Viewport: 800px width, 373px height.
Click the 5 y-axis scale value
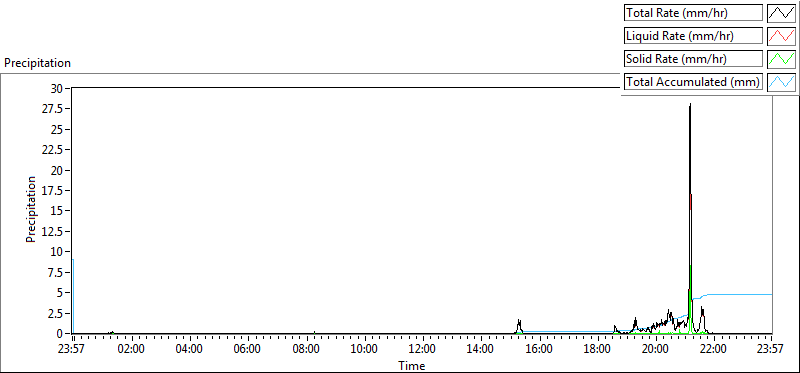[x=60, y=293]
